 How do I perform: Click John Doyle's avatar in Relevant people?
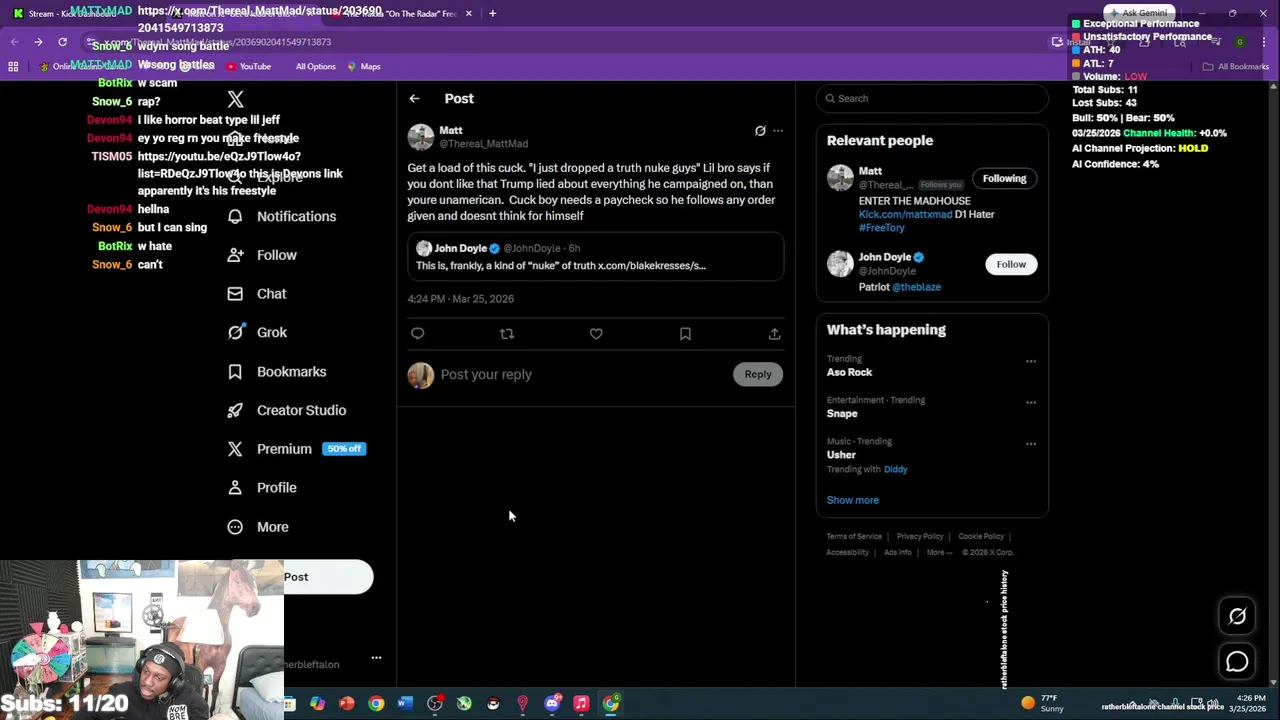[x=840, y=264]
